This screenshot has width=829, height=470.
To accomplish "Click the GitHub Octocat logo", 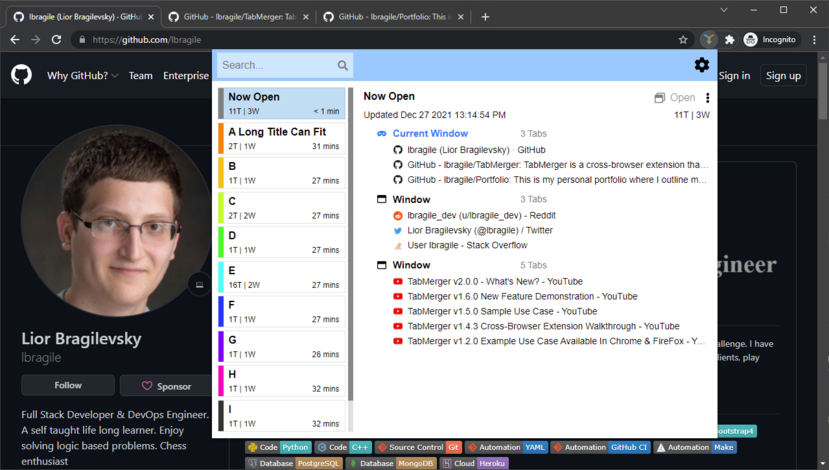I will point(22,75).
